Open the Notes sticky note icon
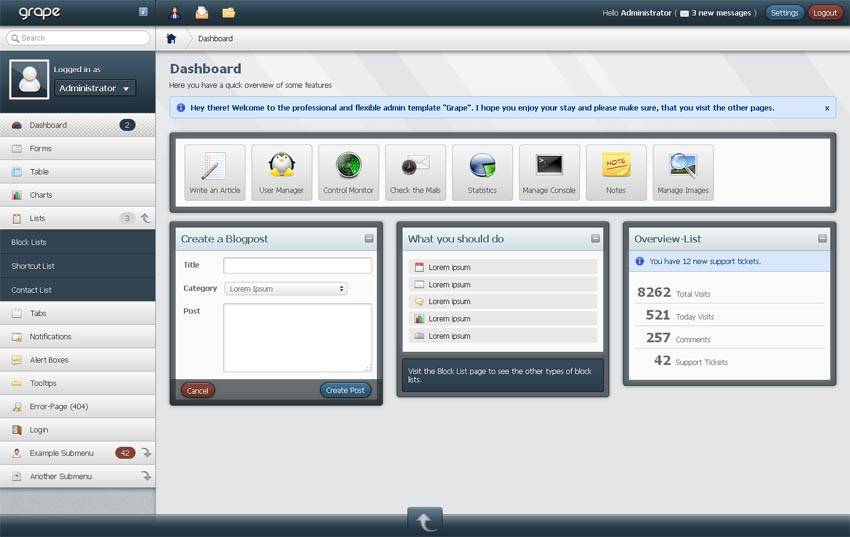Viewport: 850px width, 537px height. (616, 172)
